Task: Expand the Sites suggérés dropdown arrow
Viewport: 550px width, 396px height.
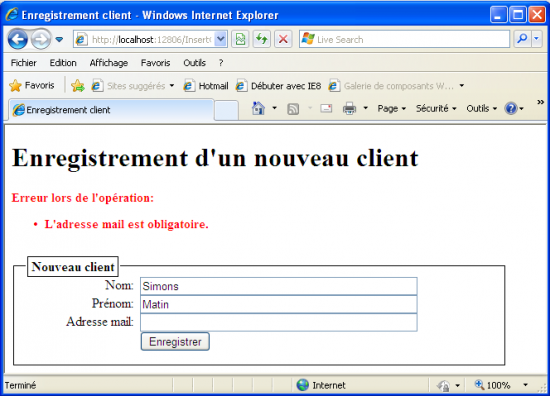Action: 172,86
